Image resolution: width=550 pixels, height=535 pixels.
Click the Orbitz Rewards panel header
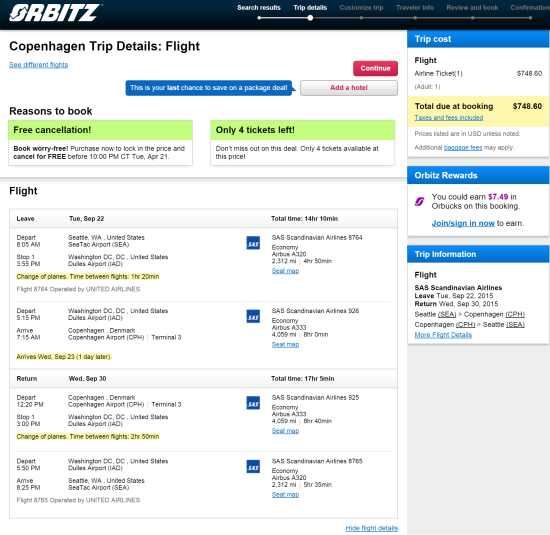coord(478,175)
